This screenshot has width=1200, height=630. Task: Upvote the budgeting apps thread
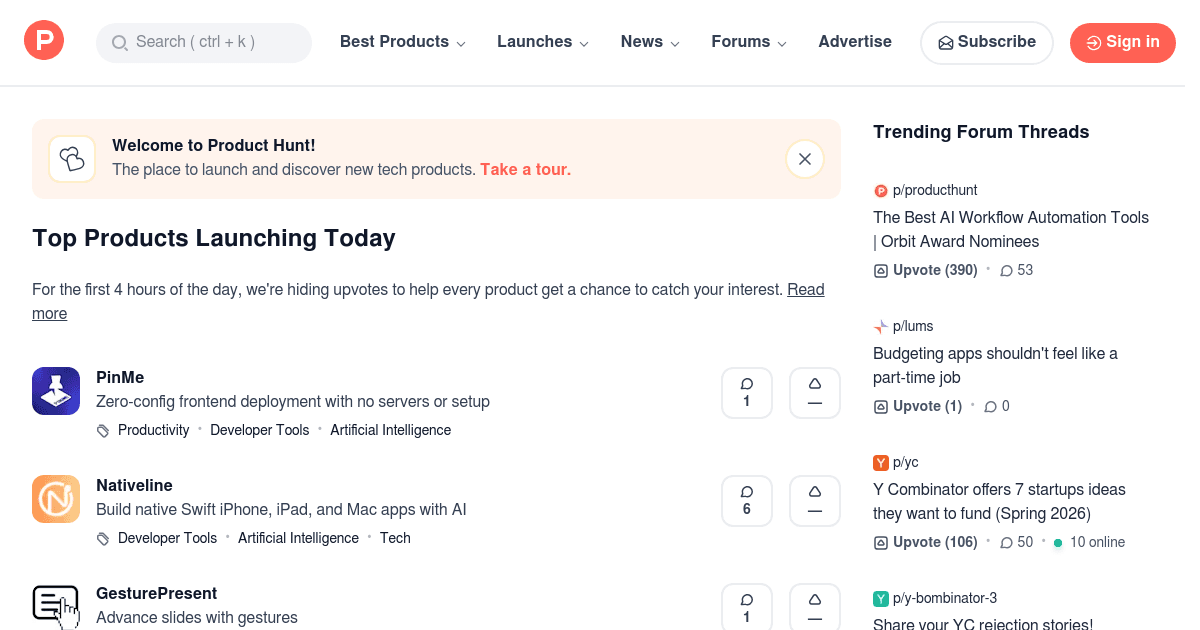917,405
